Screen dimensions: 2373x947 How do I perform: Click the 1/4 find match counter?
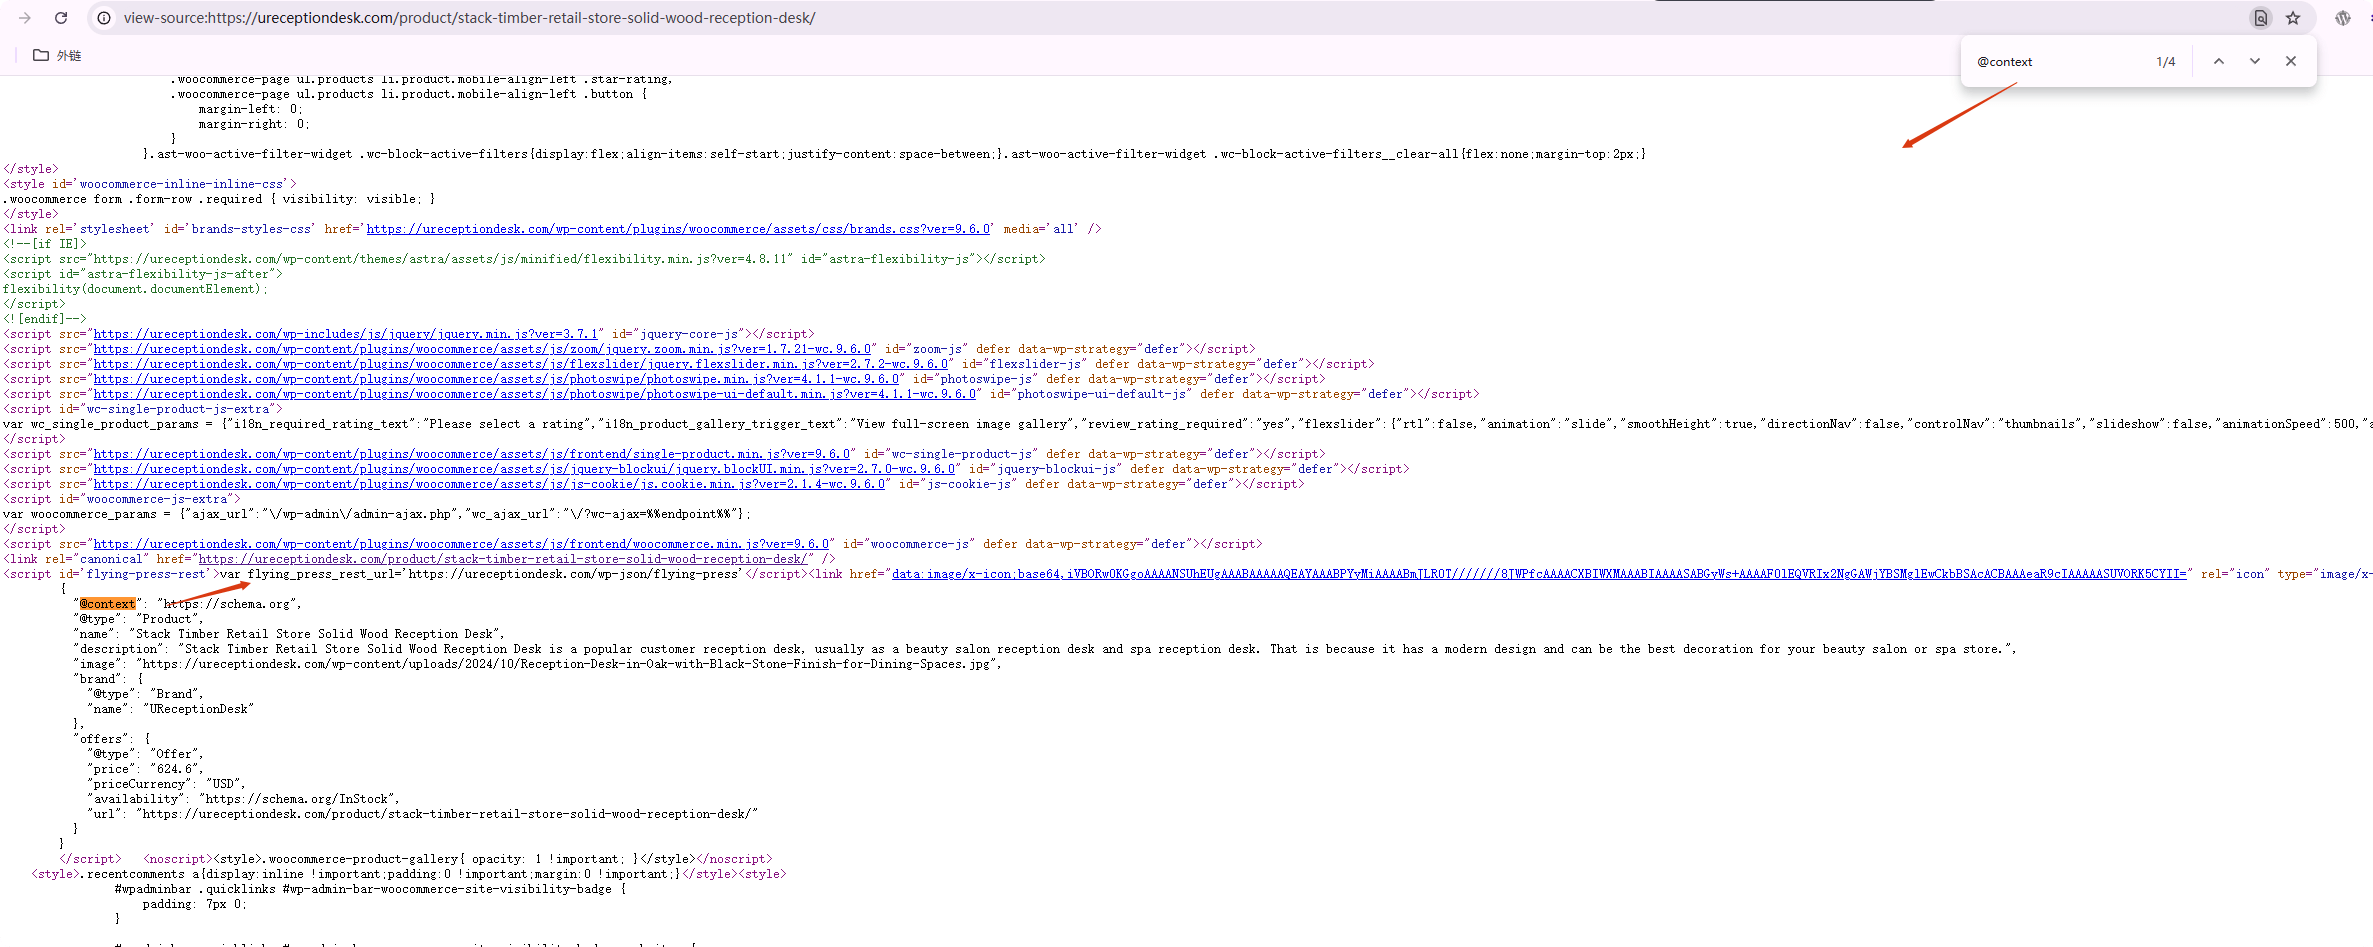[2166, 62]
